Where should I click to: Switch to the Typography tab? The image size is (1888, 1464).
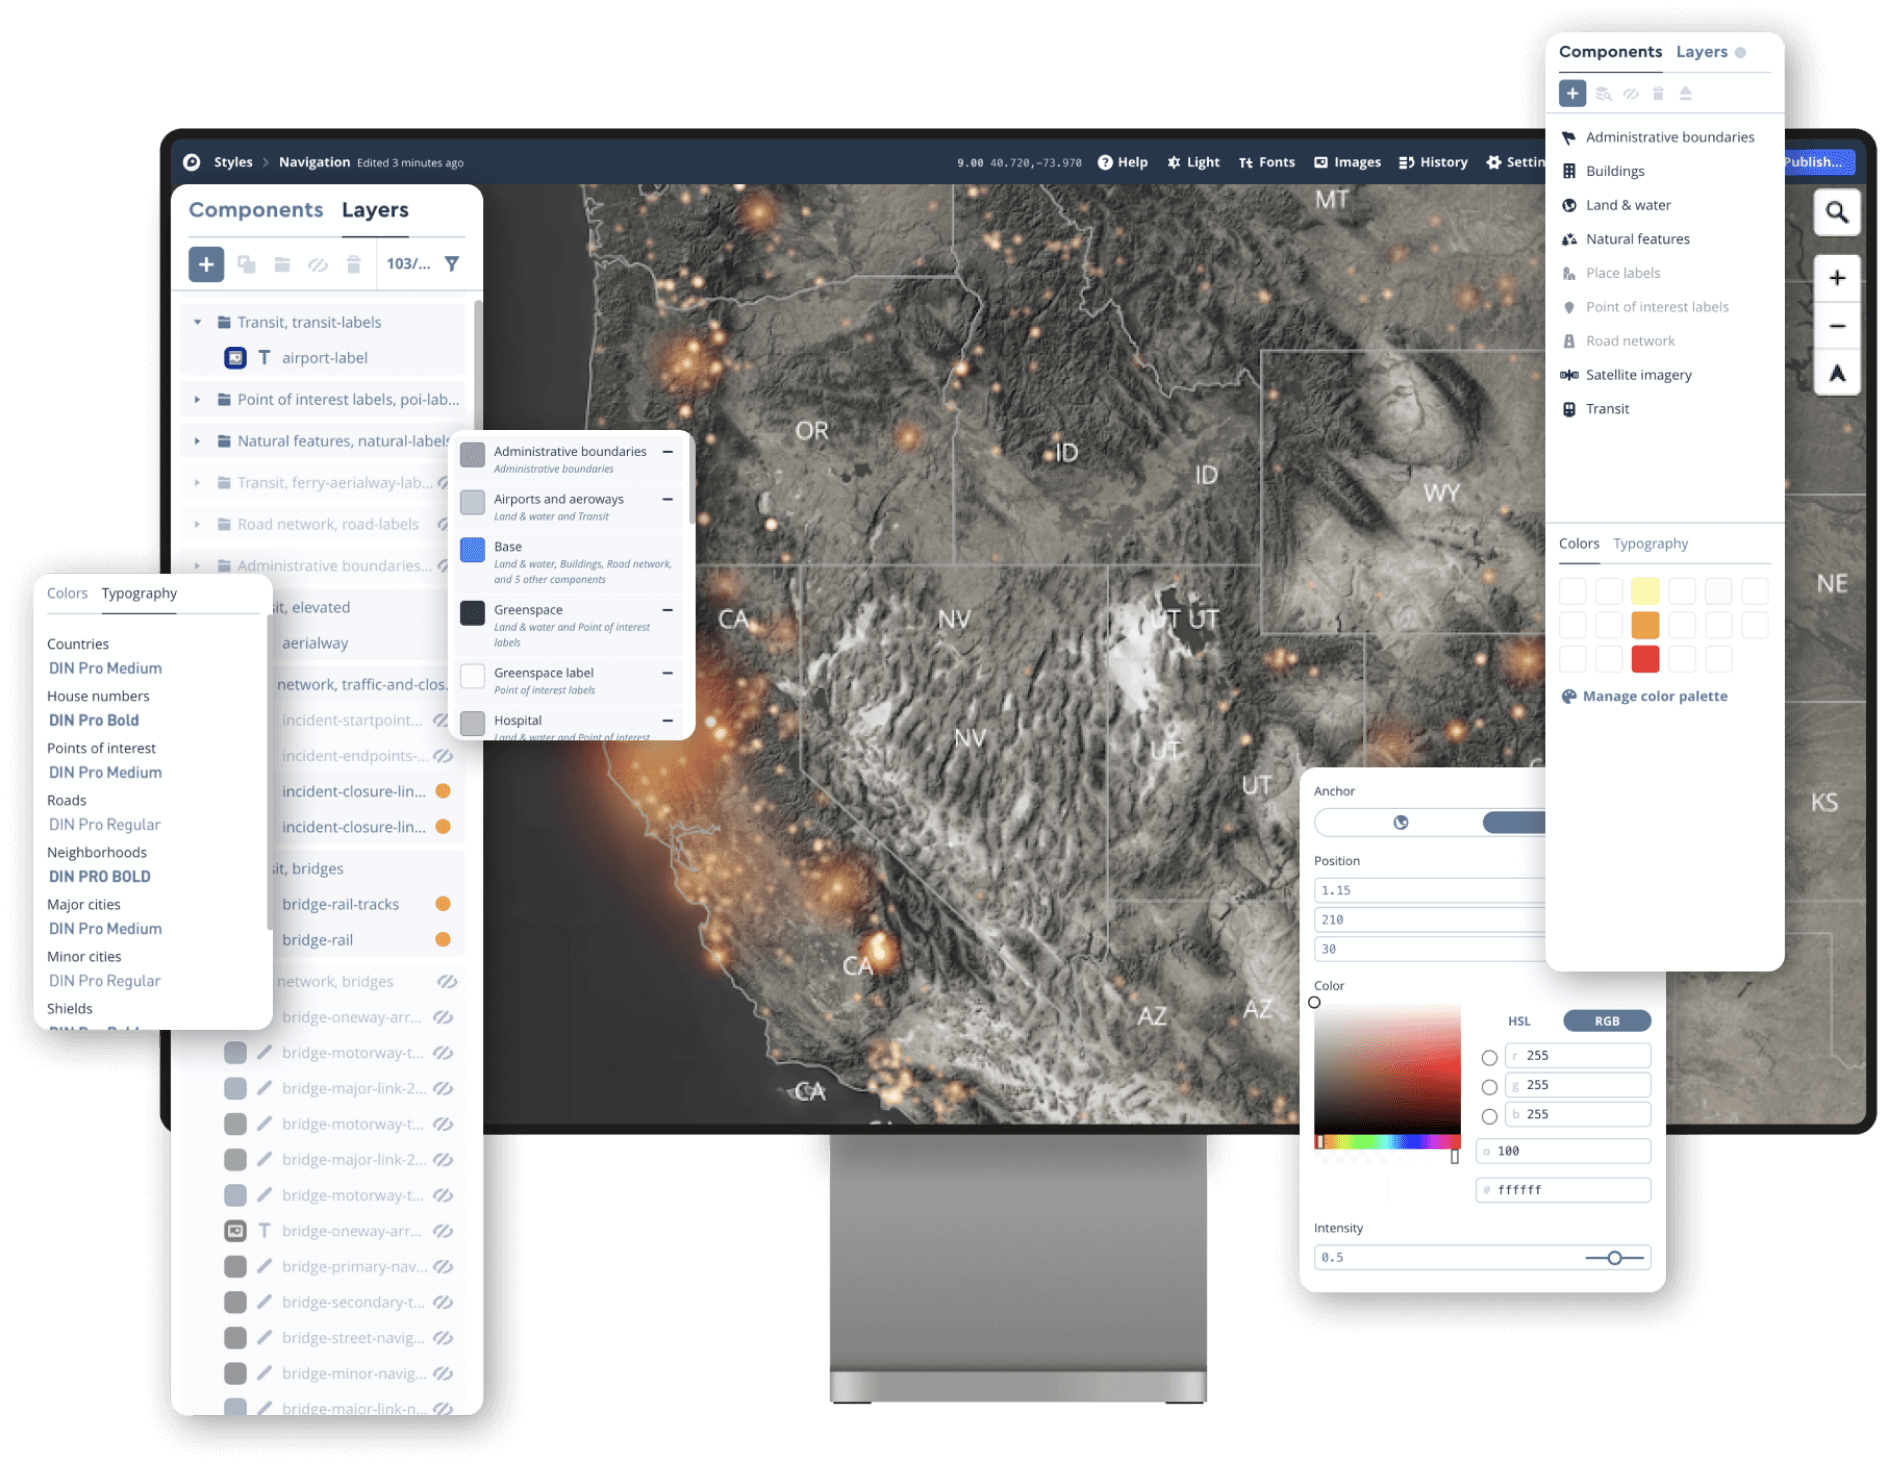click(x=1650, y=543)
